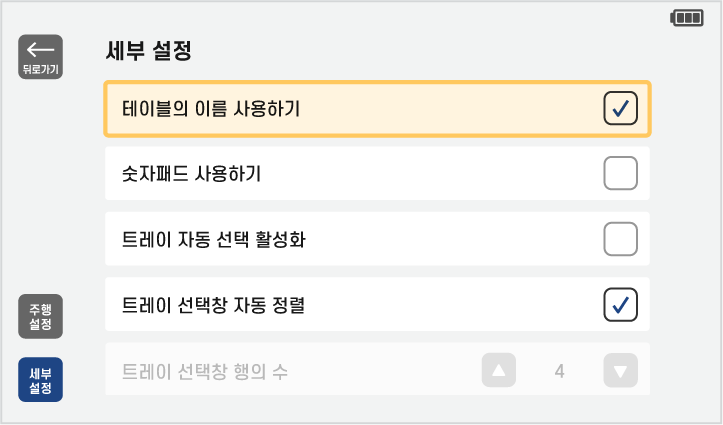Open the 주행 설정 tab
This screenshot has height=425, width=723.
click(40, 317)
